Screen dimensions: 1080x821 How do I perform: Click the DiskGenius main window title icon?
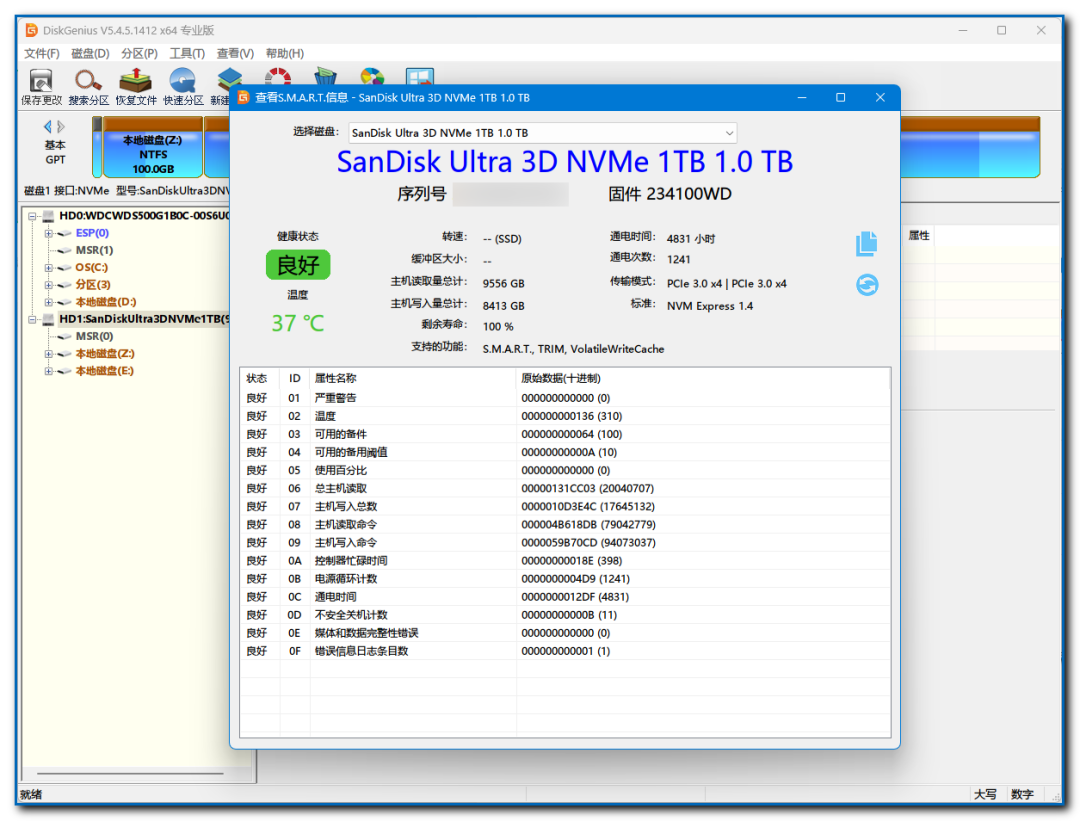[x=31, y=30]
